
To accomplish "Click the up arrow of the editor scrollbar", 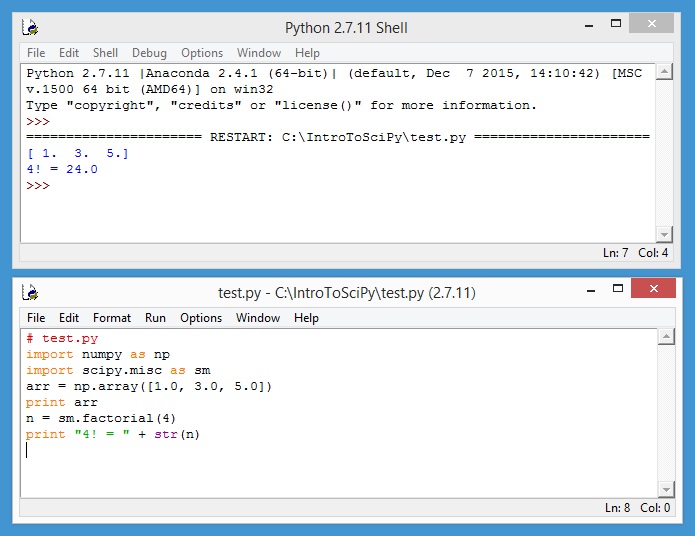I will click(x=664, y=338).
